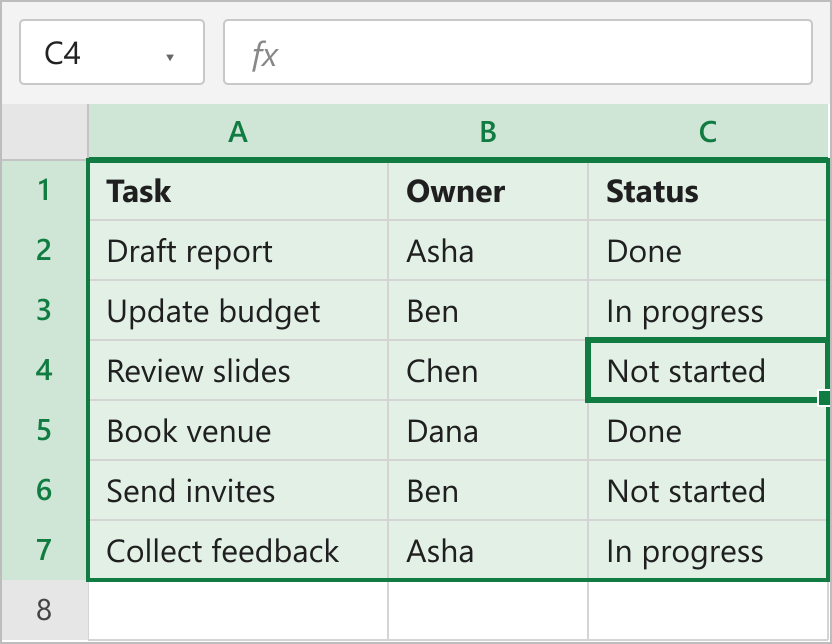The width and height of the screenshot is (832, 644).
Task: Select the Task header cell
Action: [238, 190]
